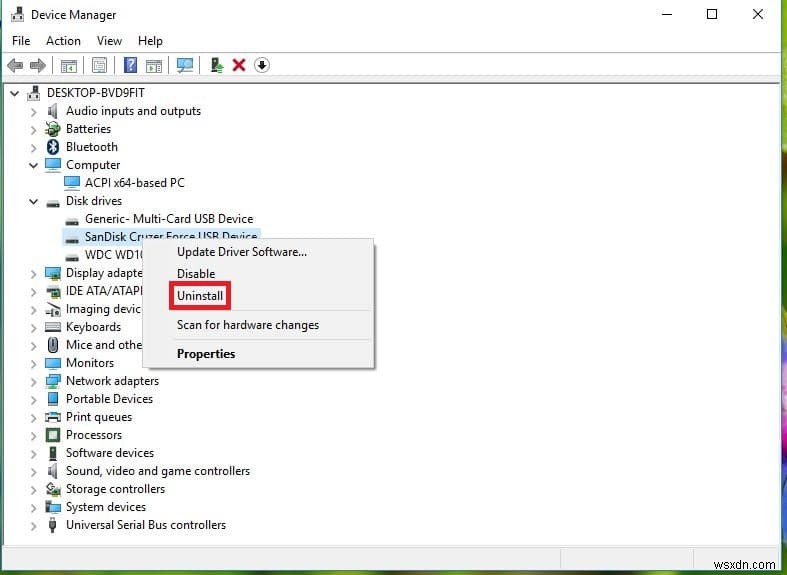Expand the Network adapters chevron
The height and width of the screenshot is (575, 787).
click(x=34, y=381)
